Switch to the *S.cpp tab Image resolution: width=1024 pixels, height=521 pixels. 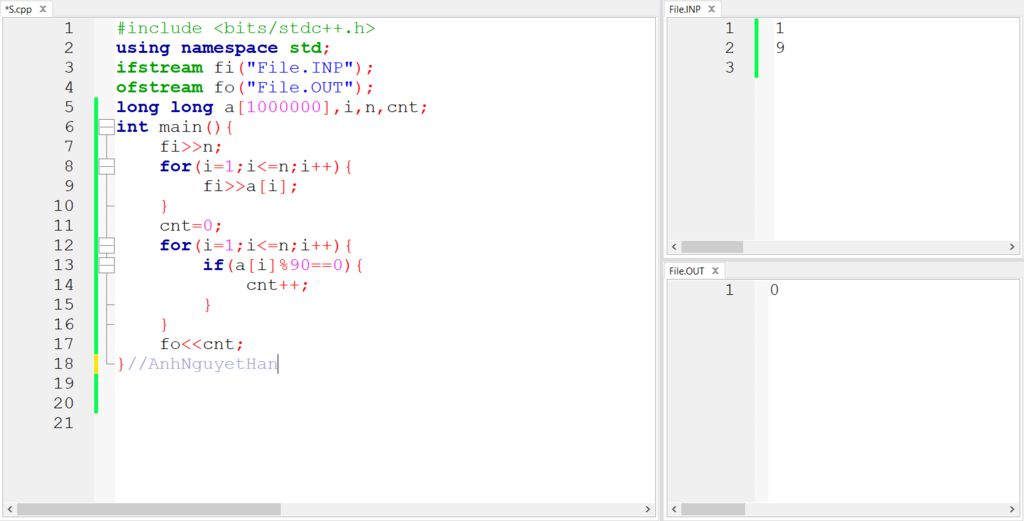pyautogui.click(x=19, y=9)
